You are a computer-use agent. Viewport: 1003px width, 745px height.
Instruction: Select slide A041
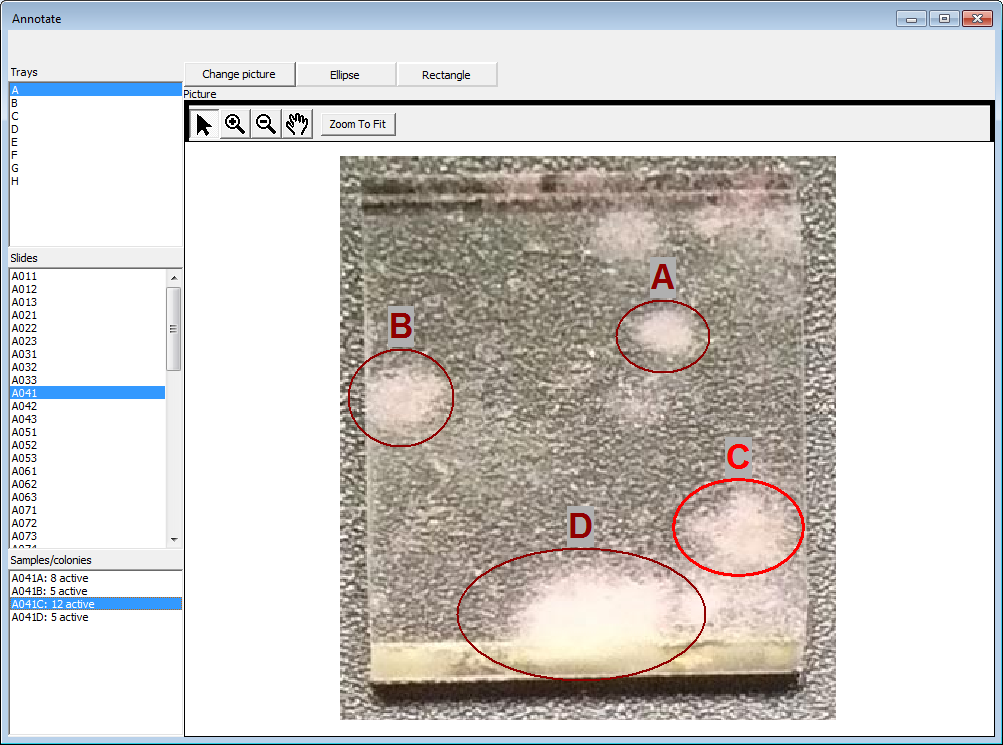click(x=88, y=393)
